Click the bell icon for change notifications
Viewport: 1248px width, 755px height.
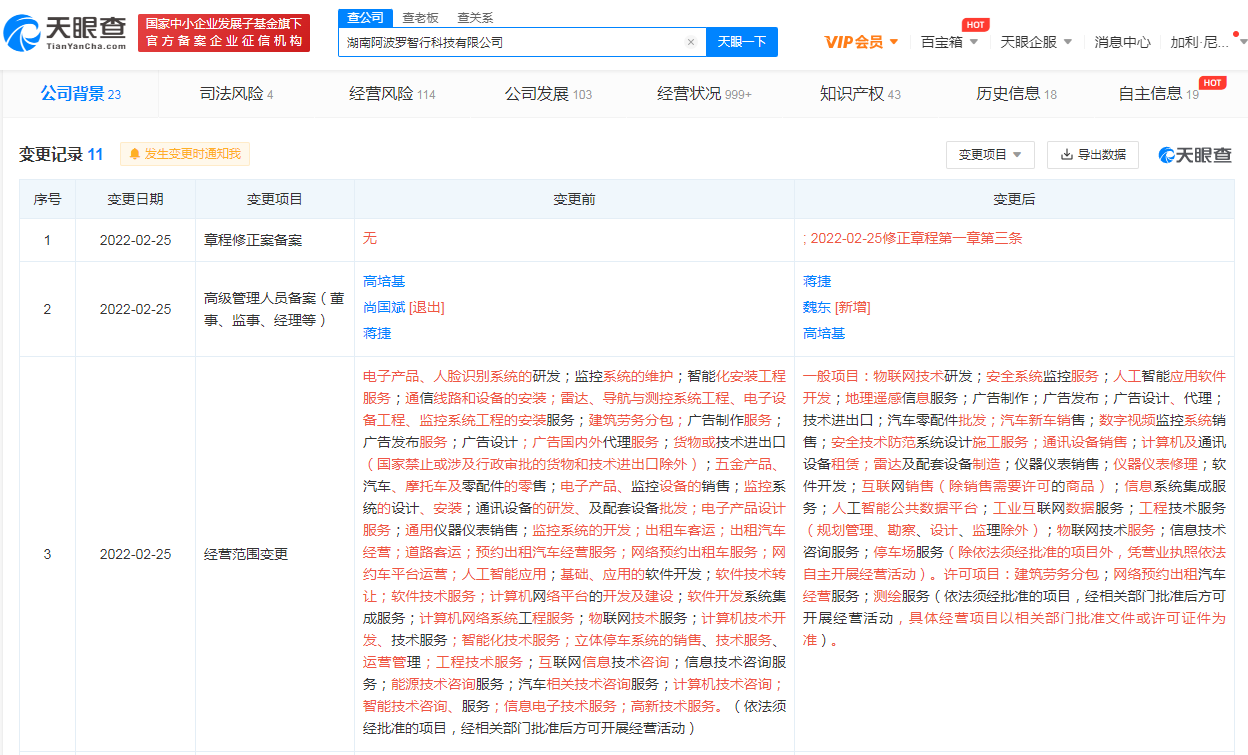click(134, 154)
